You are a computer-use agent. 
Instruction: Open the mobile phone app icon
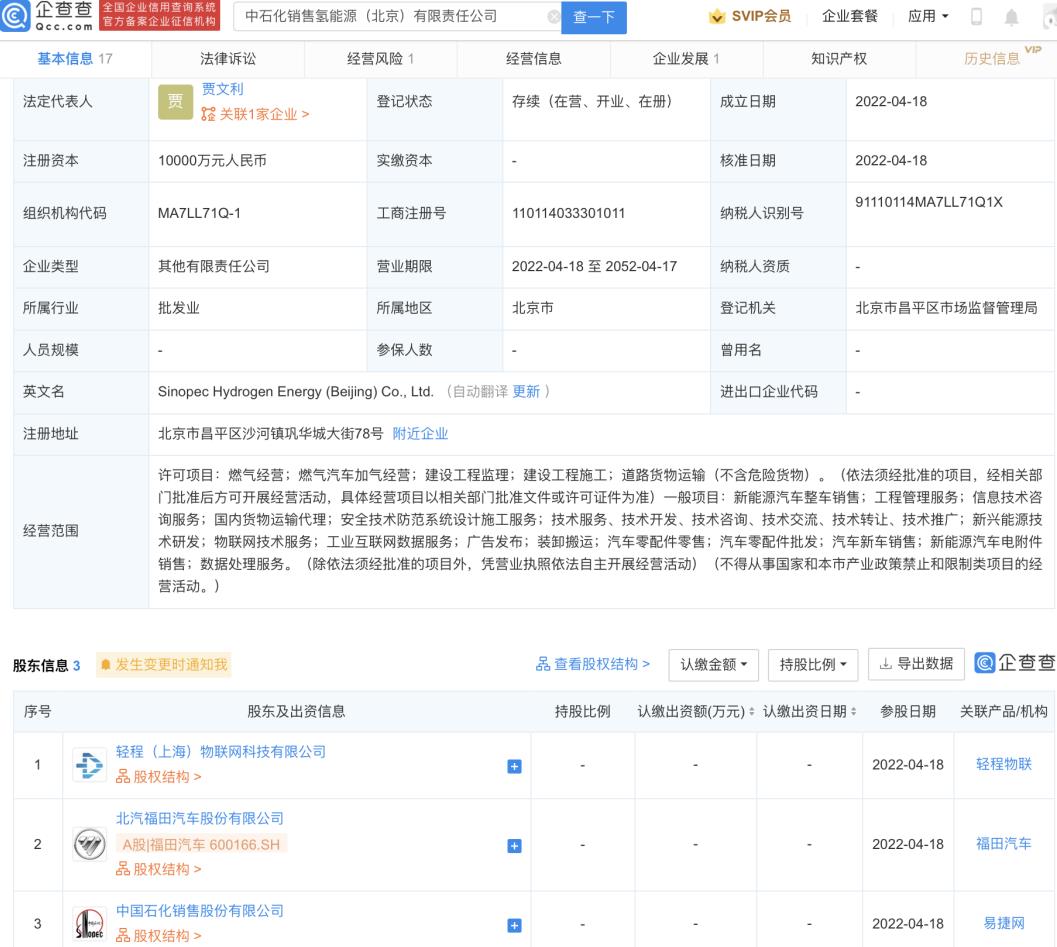click(x=977, y=16)
